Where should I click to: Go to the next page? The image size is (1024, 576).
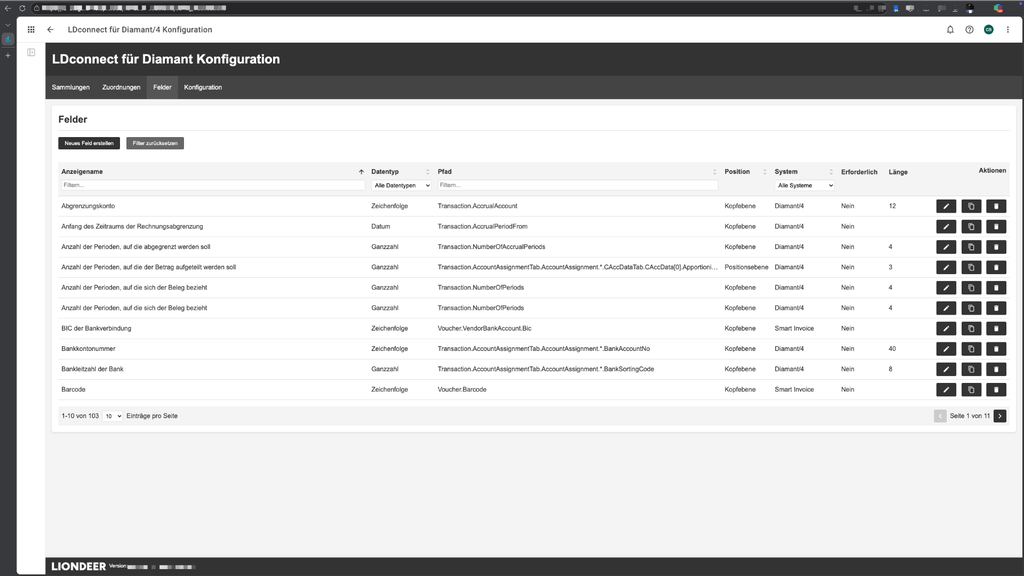(x=1000, y=416)
